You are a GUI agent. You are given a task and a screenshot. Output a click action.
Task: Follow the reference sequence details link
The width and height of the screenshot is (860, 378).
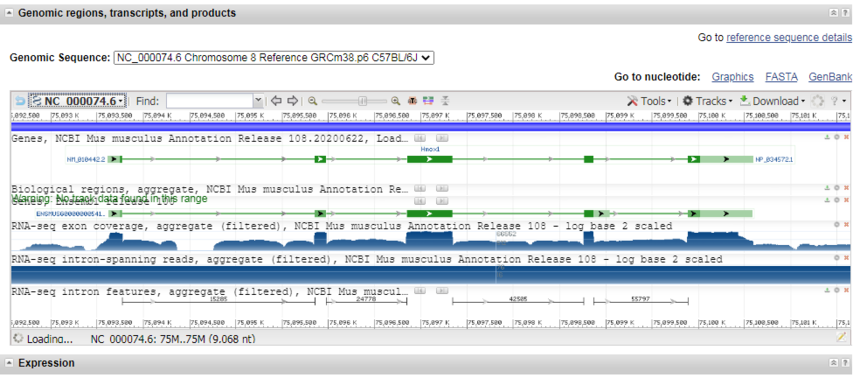pyautogui.click(x=789, y=37)
